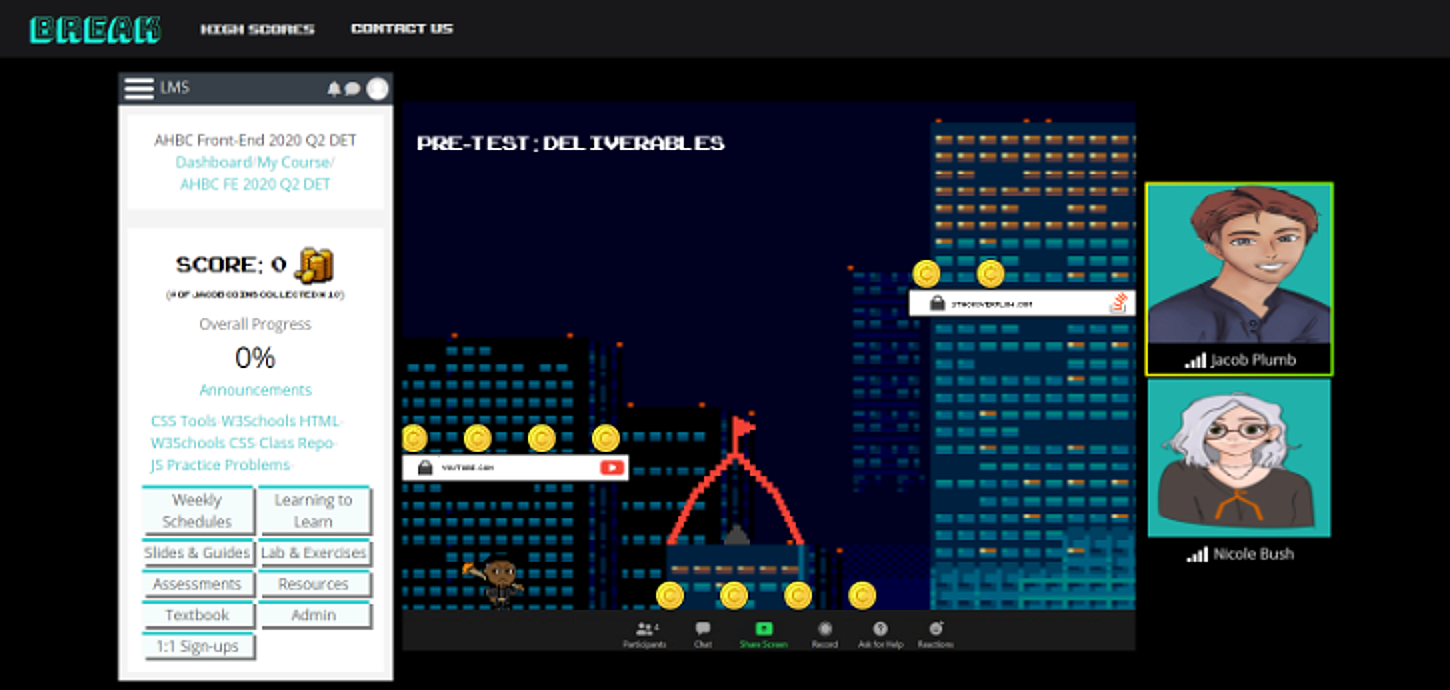This screenshot has height=690, width=1450.
Task: Grab the leftmost coin above the youtube.com bar
Action: coord(414,438)
